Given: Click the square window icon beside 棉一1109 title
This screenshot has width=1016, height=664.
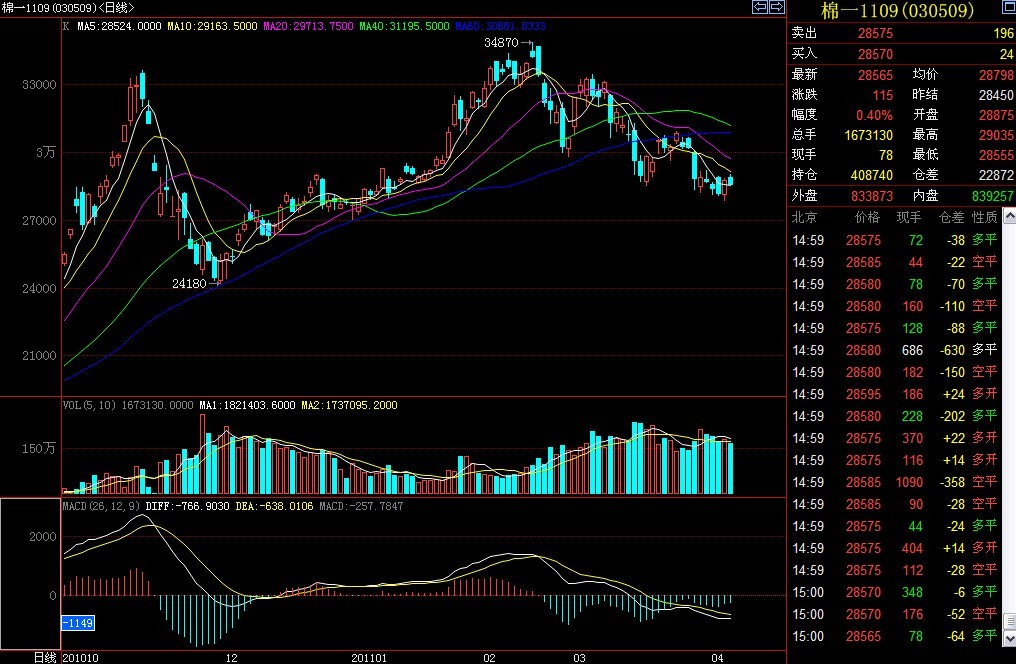Looking at the screenshot, I should [x=1007, y=10].
